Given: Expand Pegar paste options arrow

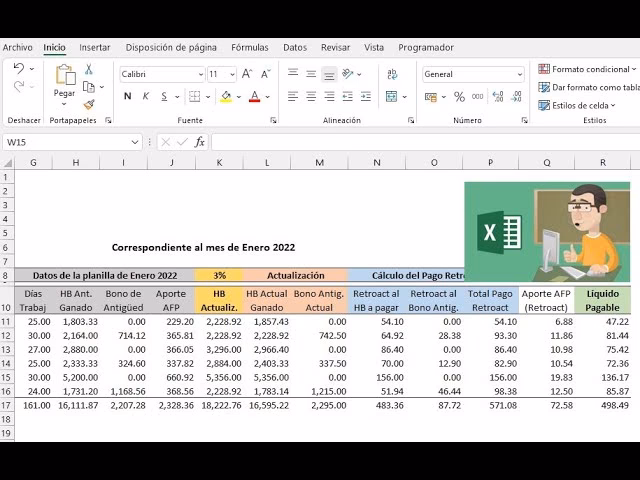Looking at the screenshot, I should point(64,104).
